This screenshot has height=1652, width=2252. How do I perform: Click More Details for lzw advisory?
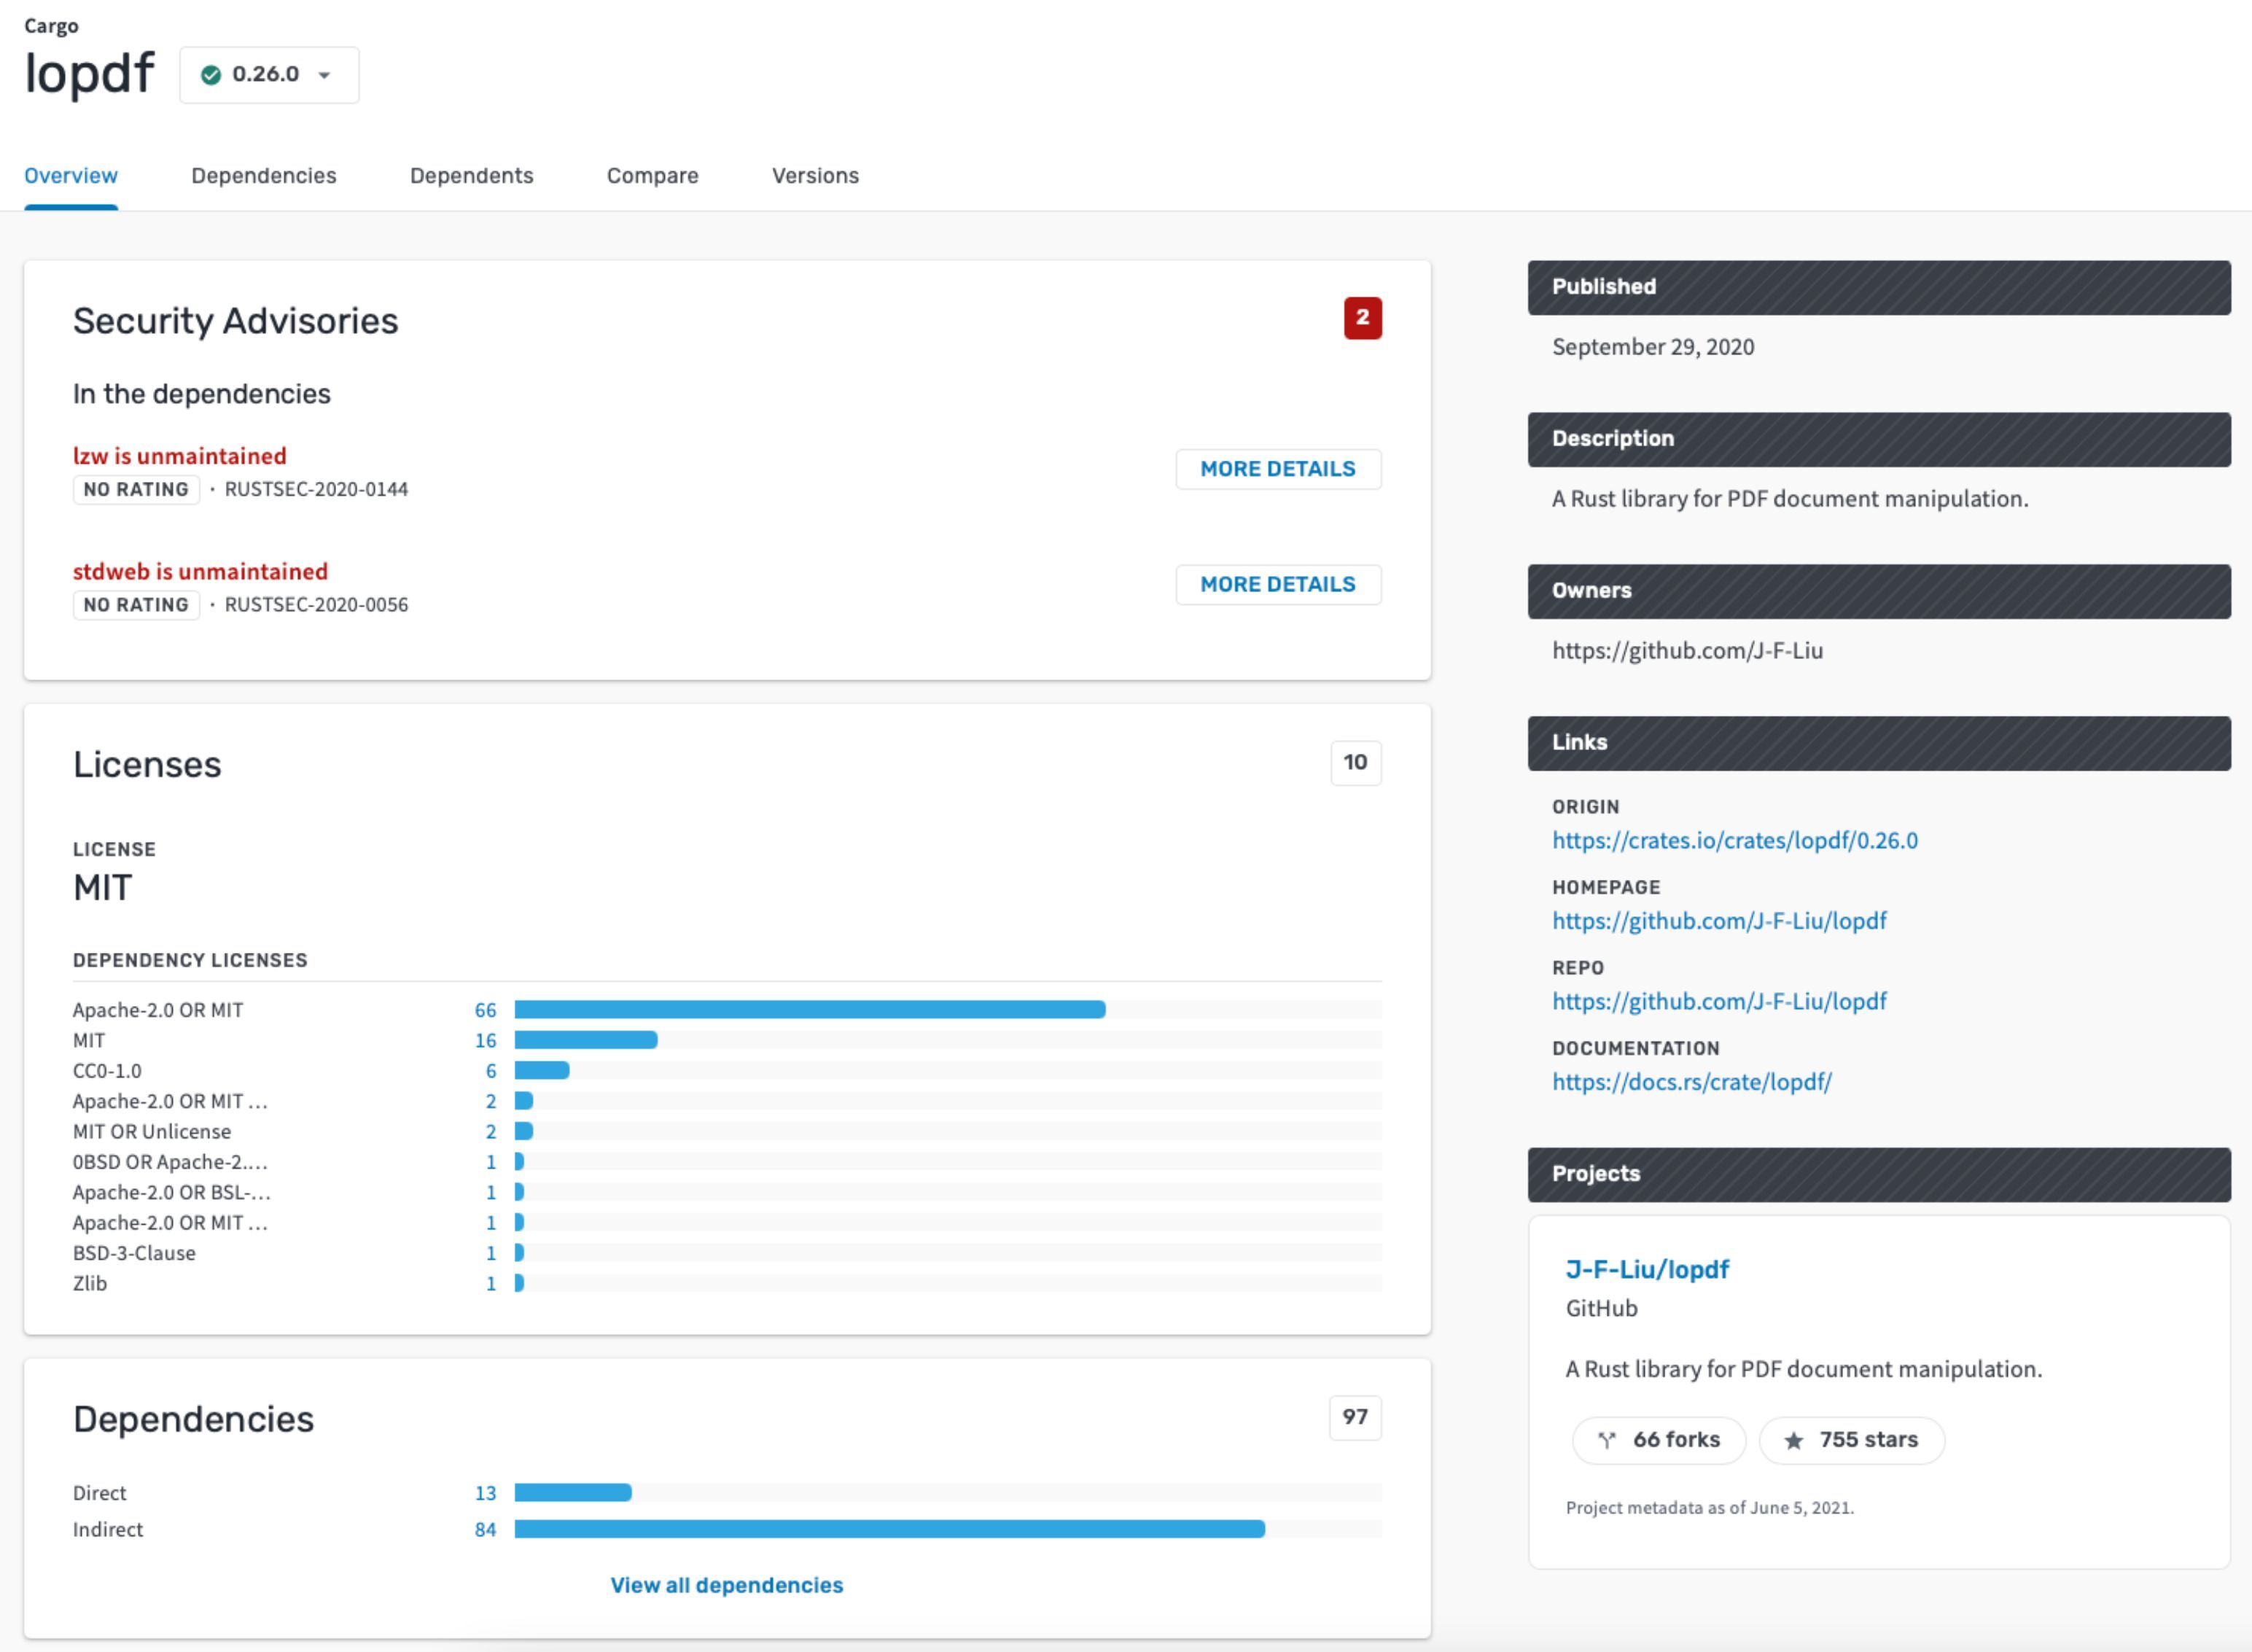click(1278, 469)
